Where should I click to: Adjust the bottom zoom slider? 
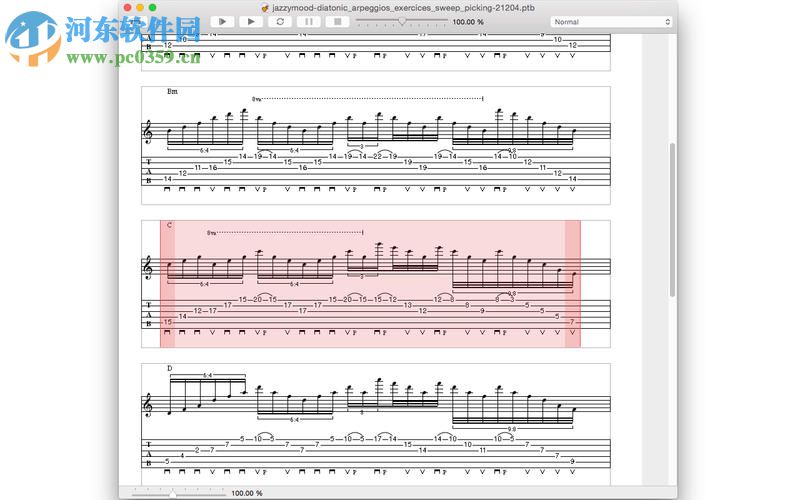(173, 493)
